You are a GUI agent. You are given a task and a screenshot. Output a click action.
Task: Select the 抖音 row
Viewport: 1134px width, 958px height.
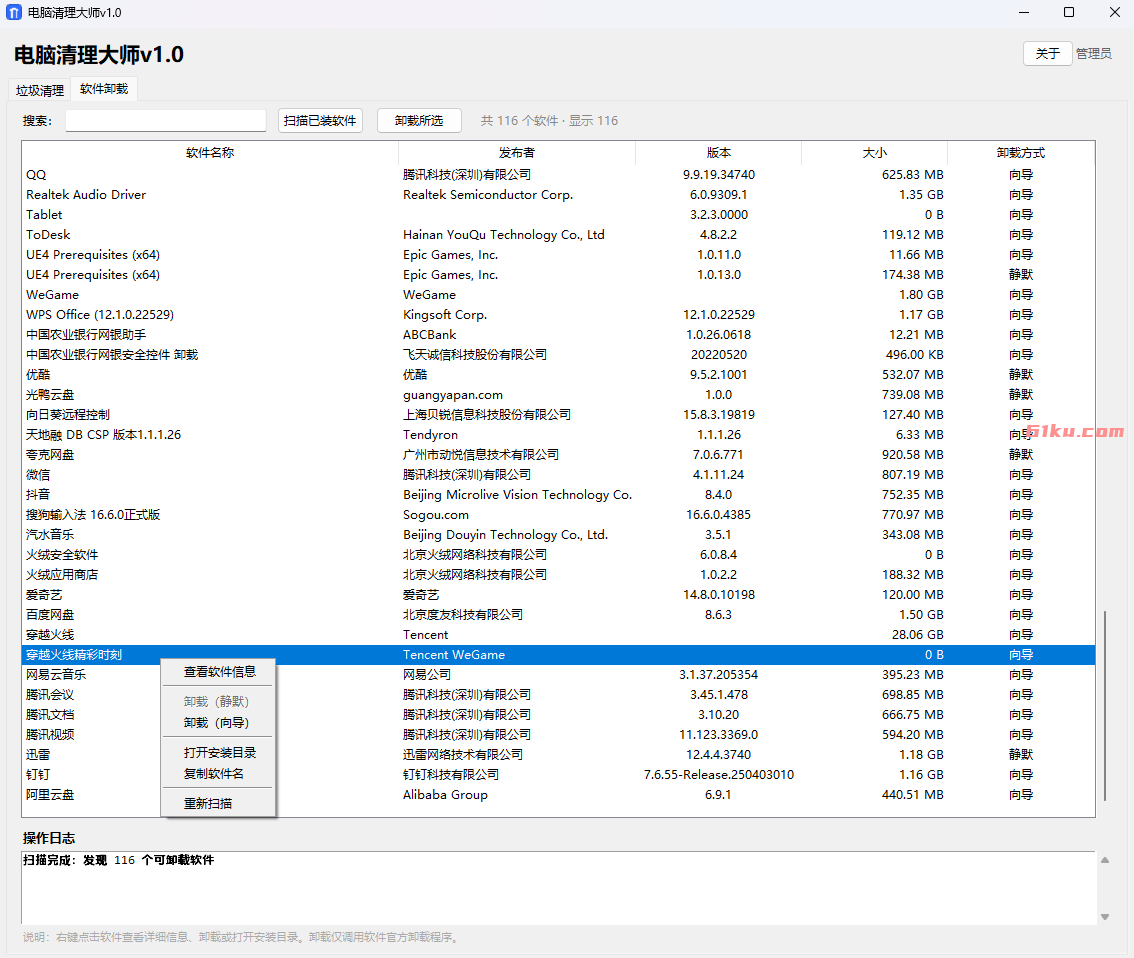[x=558, y=495]
